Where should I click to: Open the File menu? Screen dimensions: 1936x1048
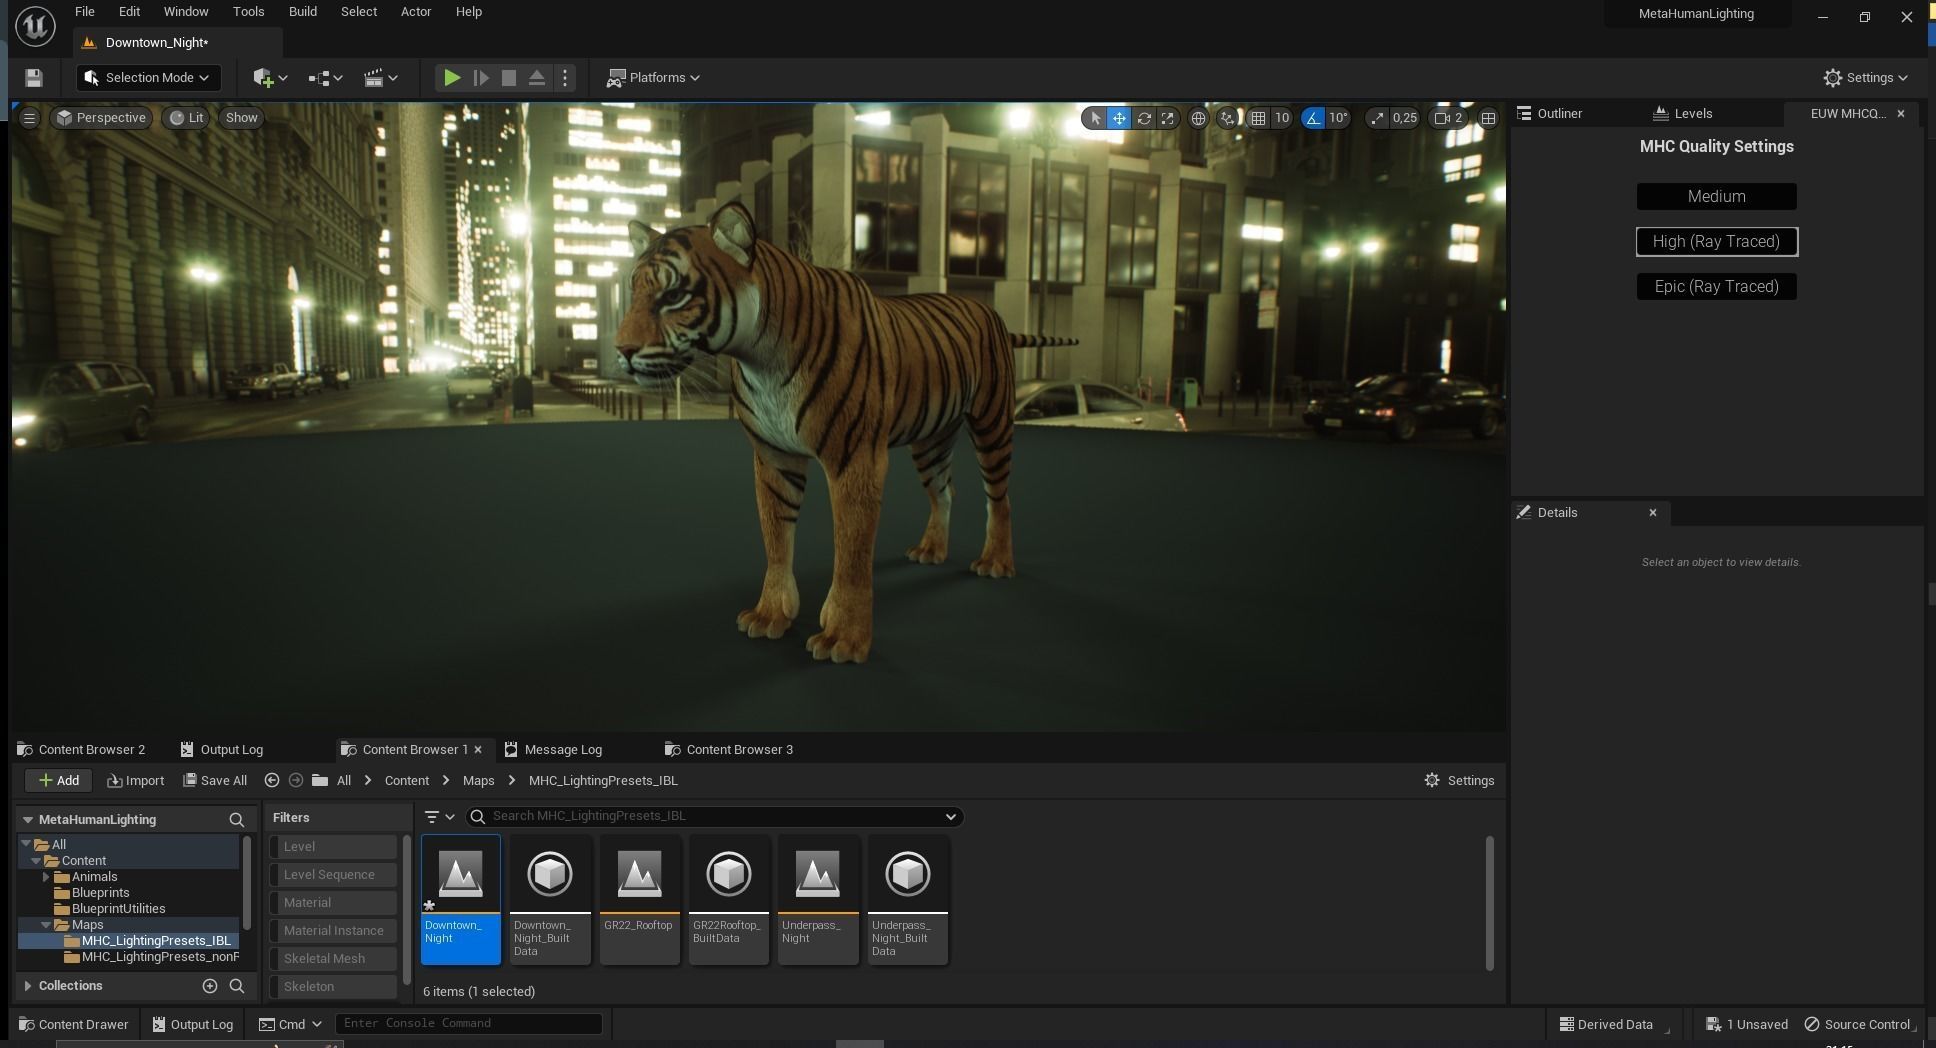point(85,12)
